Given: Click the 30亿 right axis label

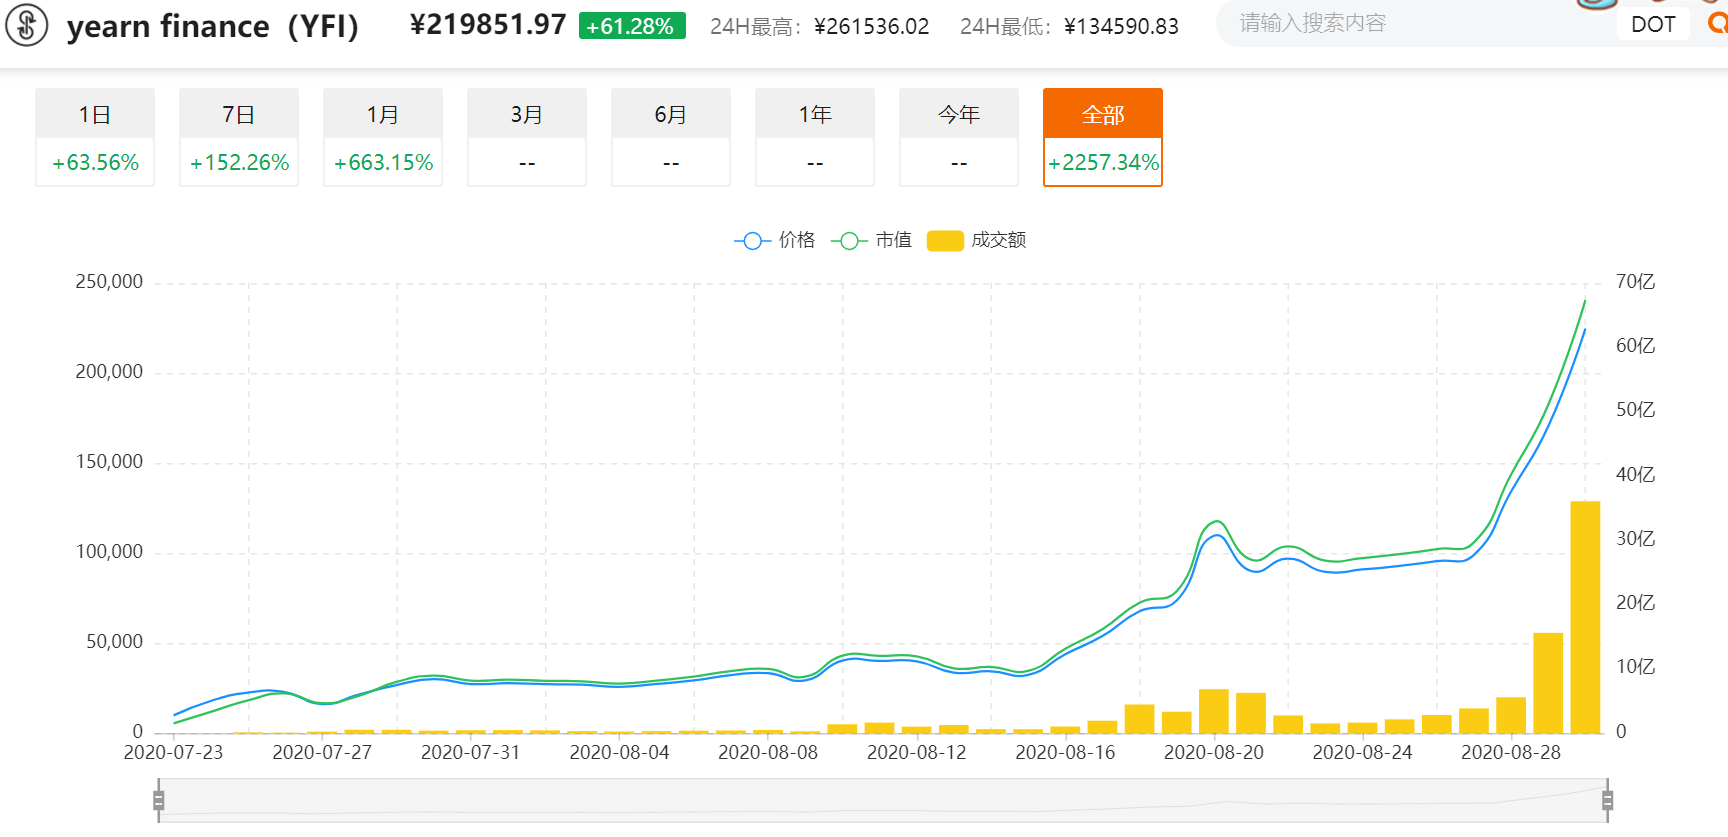Looking at the screenshot, I should (x=1636, y=539).
